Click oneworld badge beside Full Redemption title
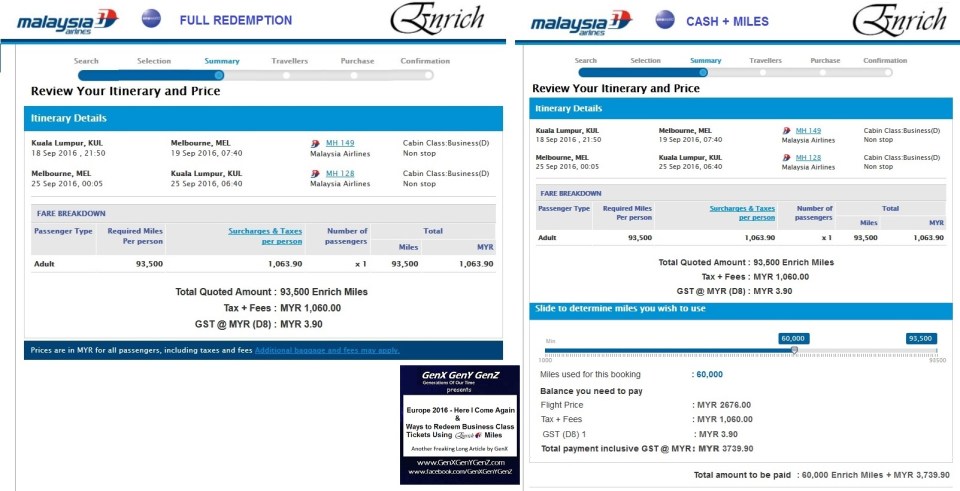Screen dimensions: 960x491 pos(151,18)
